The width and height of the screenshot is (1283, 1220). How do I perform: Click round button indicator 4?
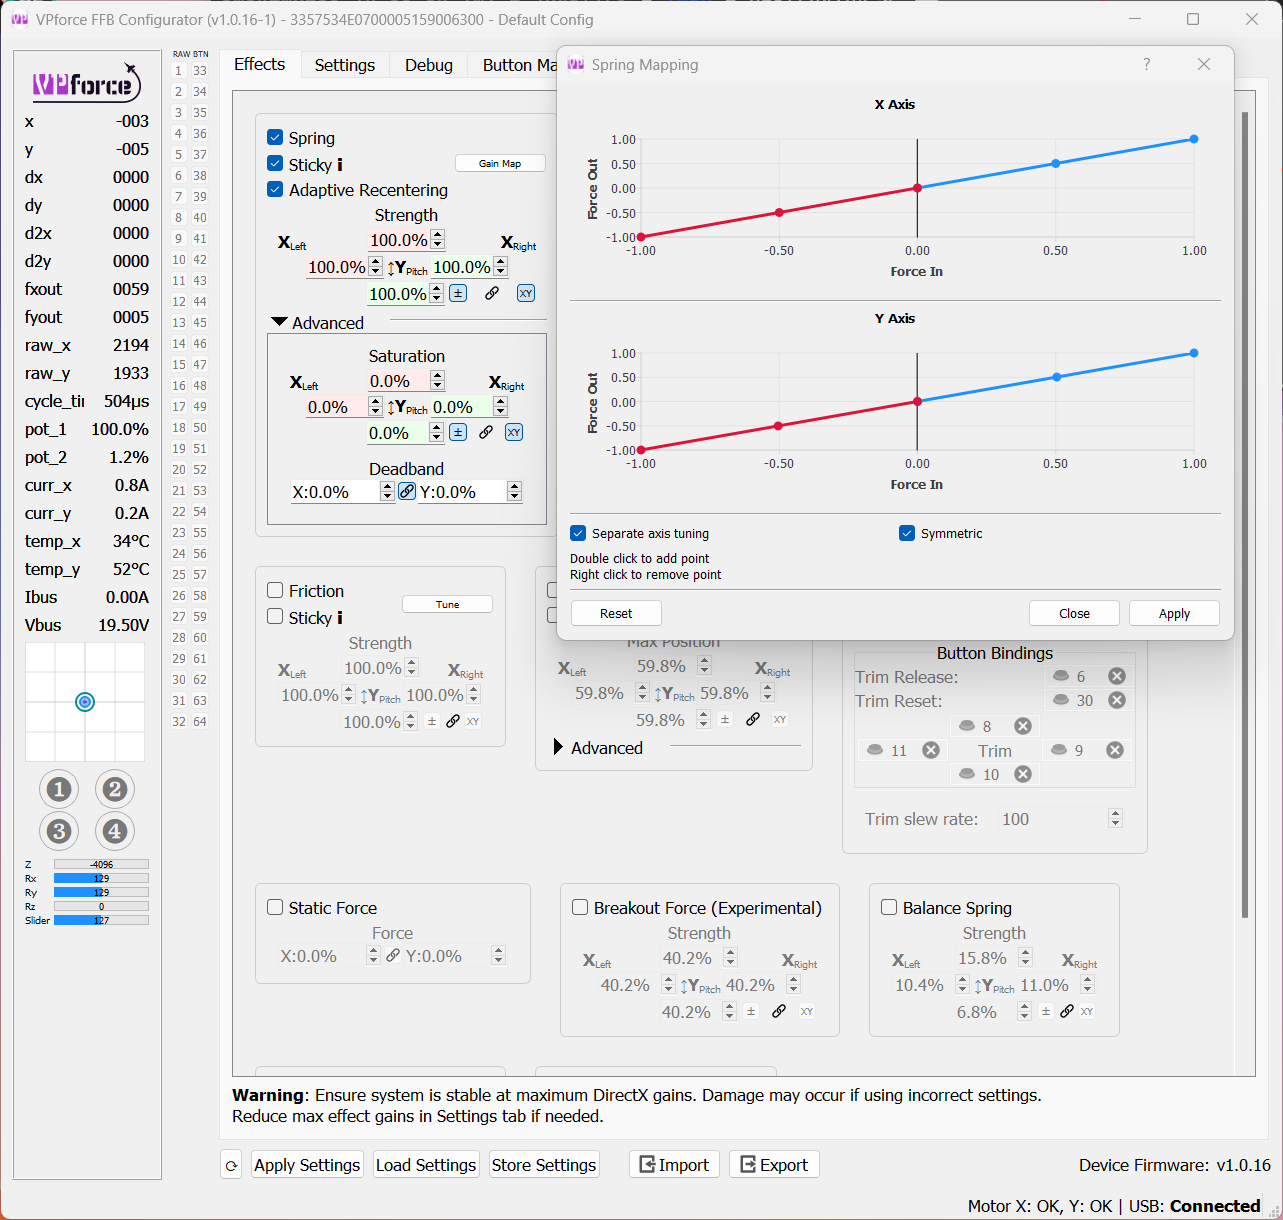click(115, 831)
